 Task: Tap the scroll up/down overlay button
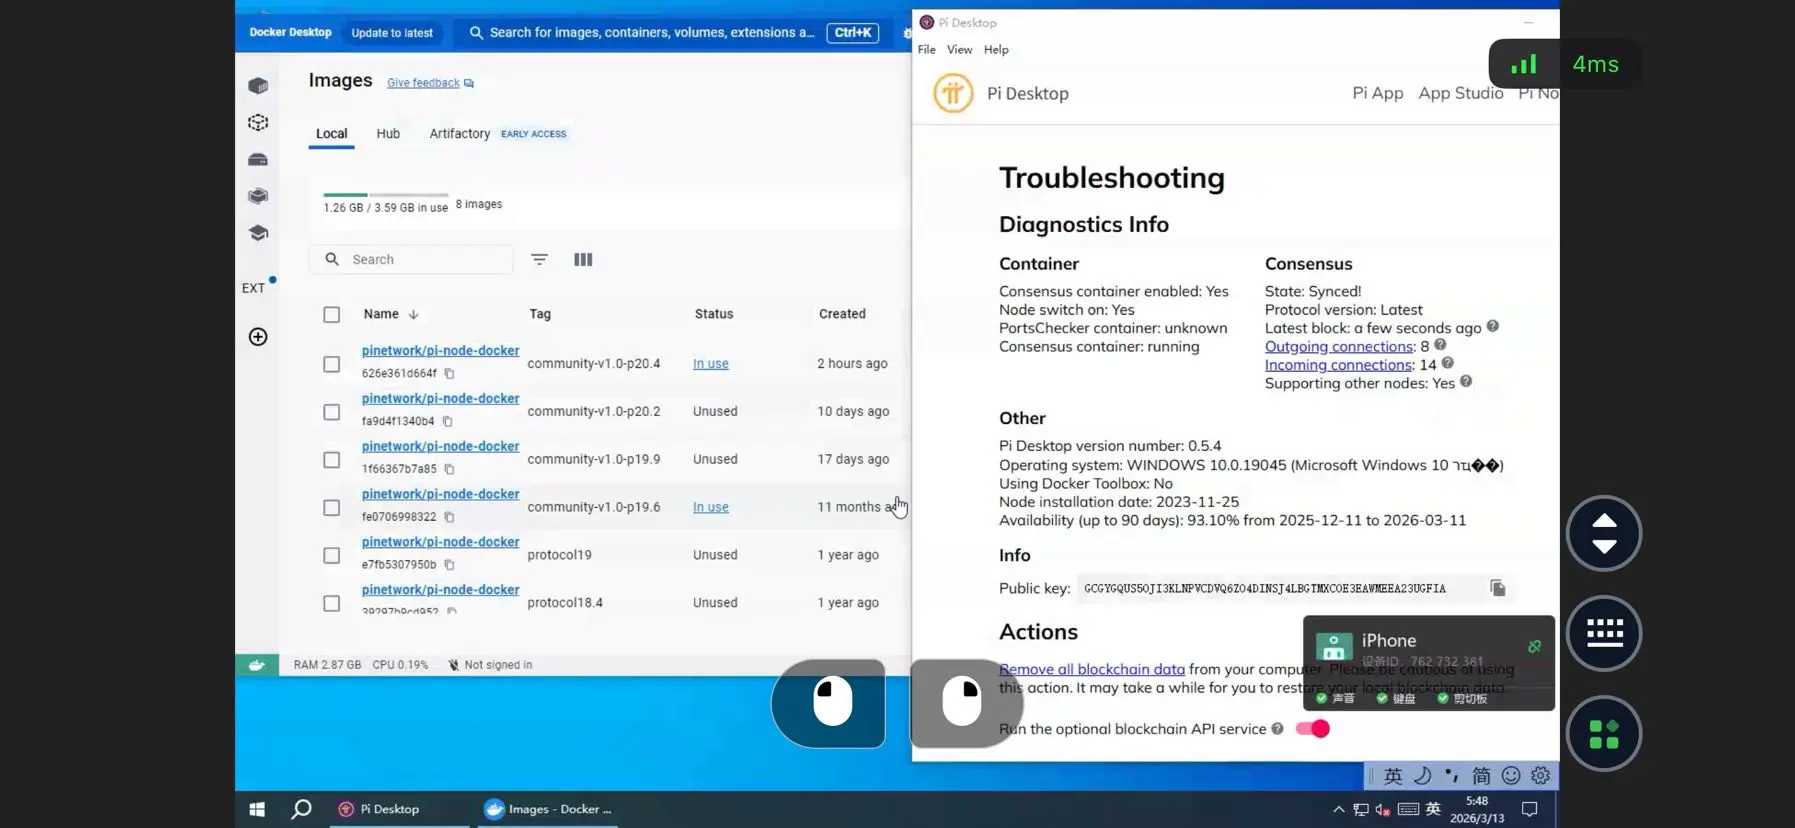coord(1604,533)
